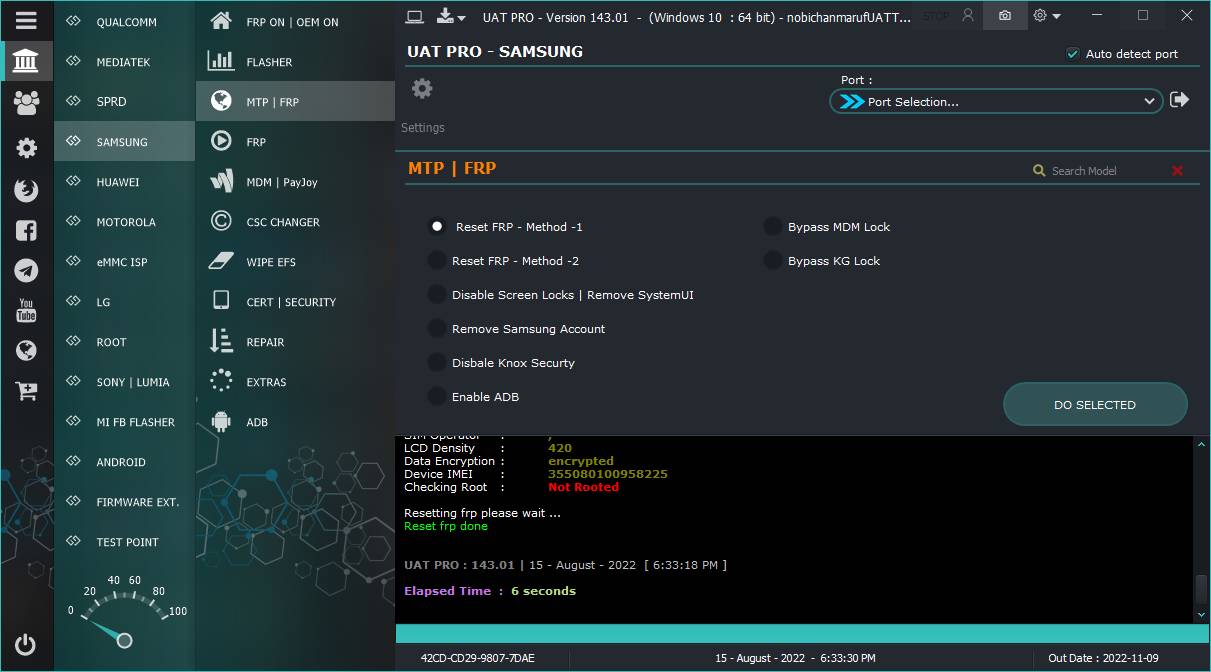Select Reset FRP - Method -1 radio
The image size is (1211, 672).
point(437,227)
